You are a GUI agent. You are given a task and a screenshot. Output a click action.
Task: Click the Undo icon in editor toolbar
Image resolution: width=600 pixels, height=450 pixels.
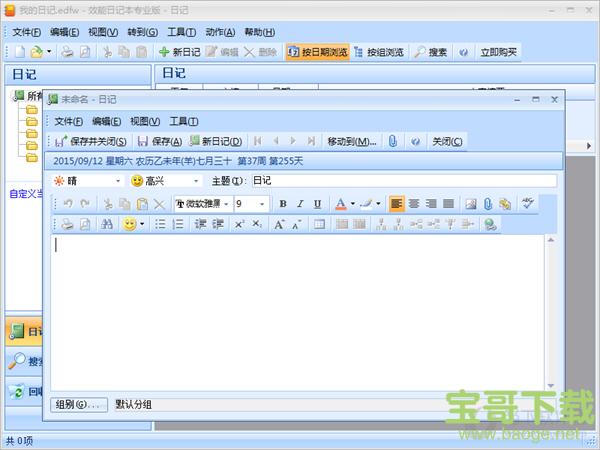pyautogui.click(x=68, y=204)
